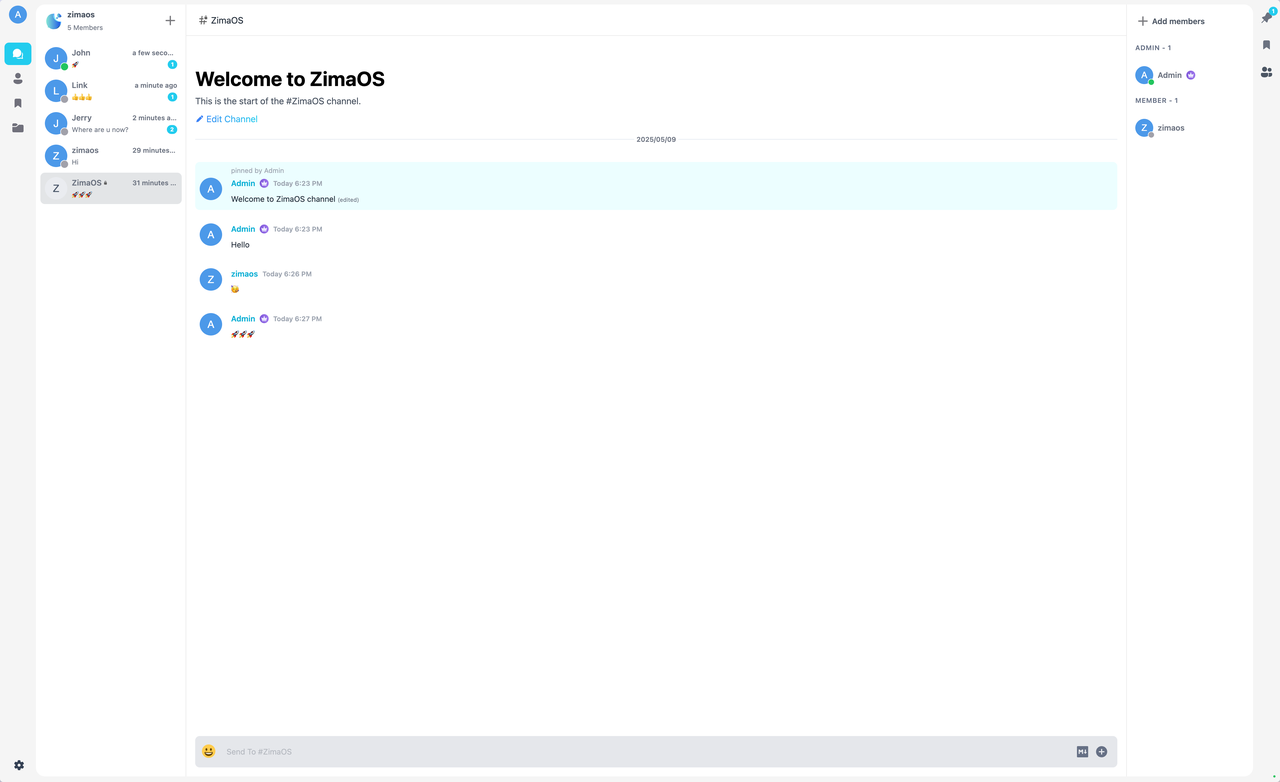The width and height of the screenshot is (1280, 782).
Task: Open the attachment plus button in composer
Action: tap(1101, 751)
